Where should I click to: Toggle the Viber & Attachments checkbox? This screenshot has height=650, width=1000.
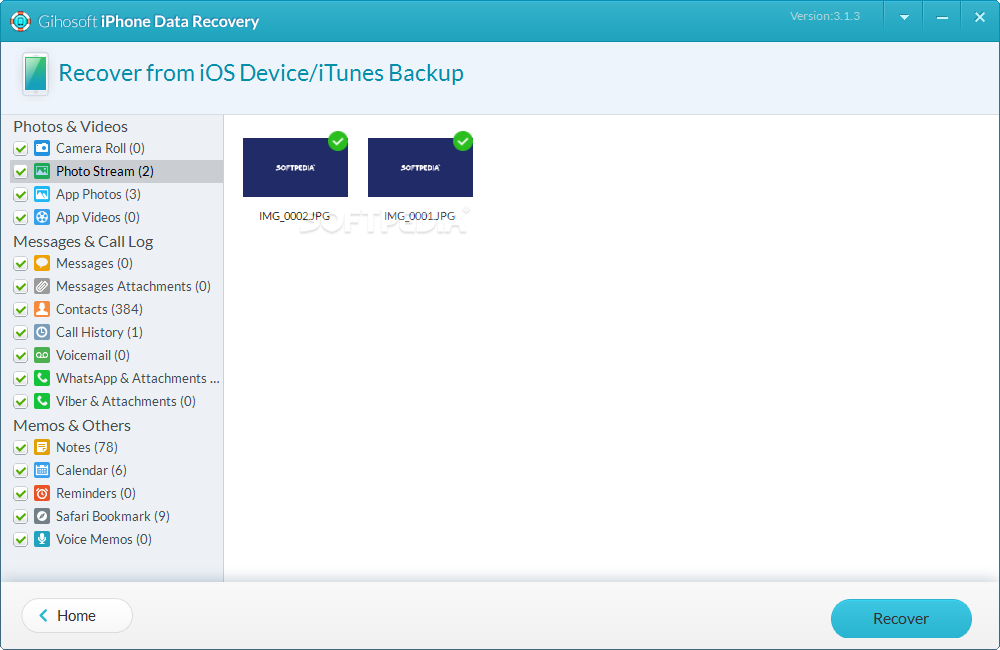tap(20, 401)
